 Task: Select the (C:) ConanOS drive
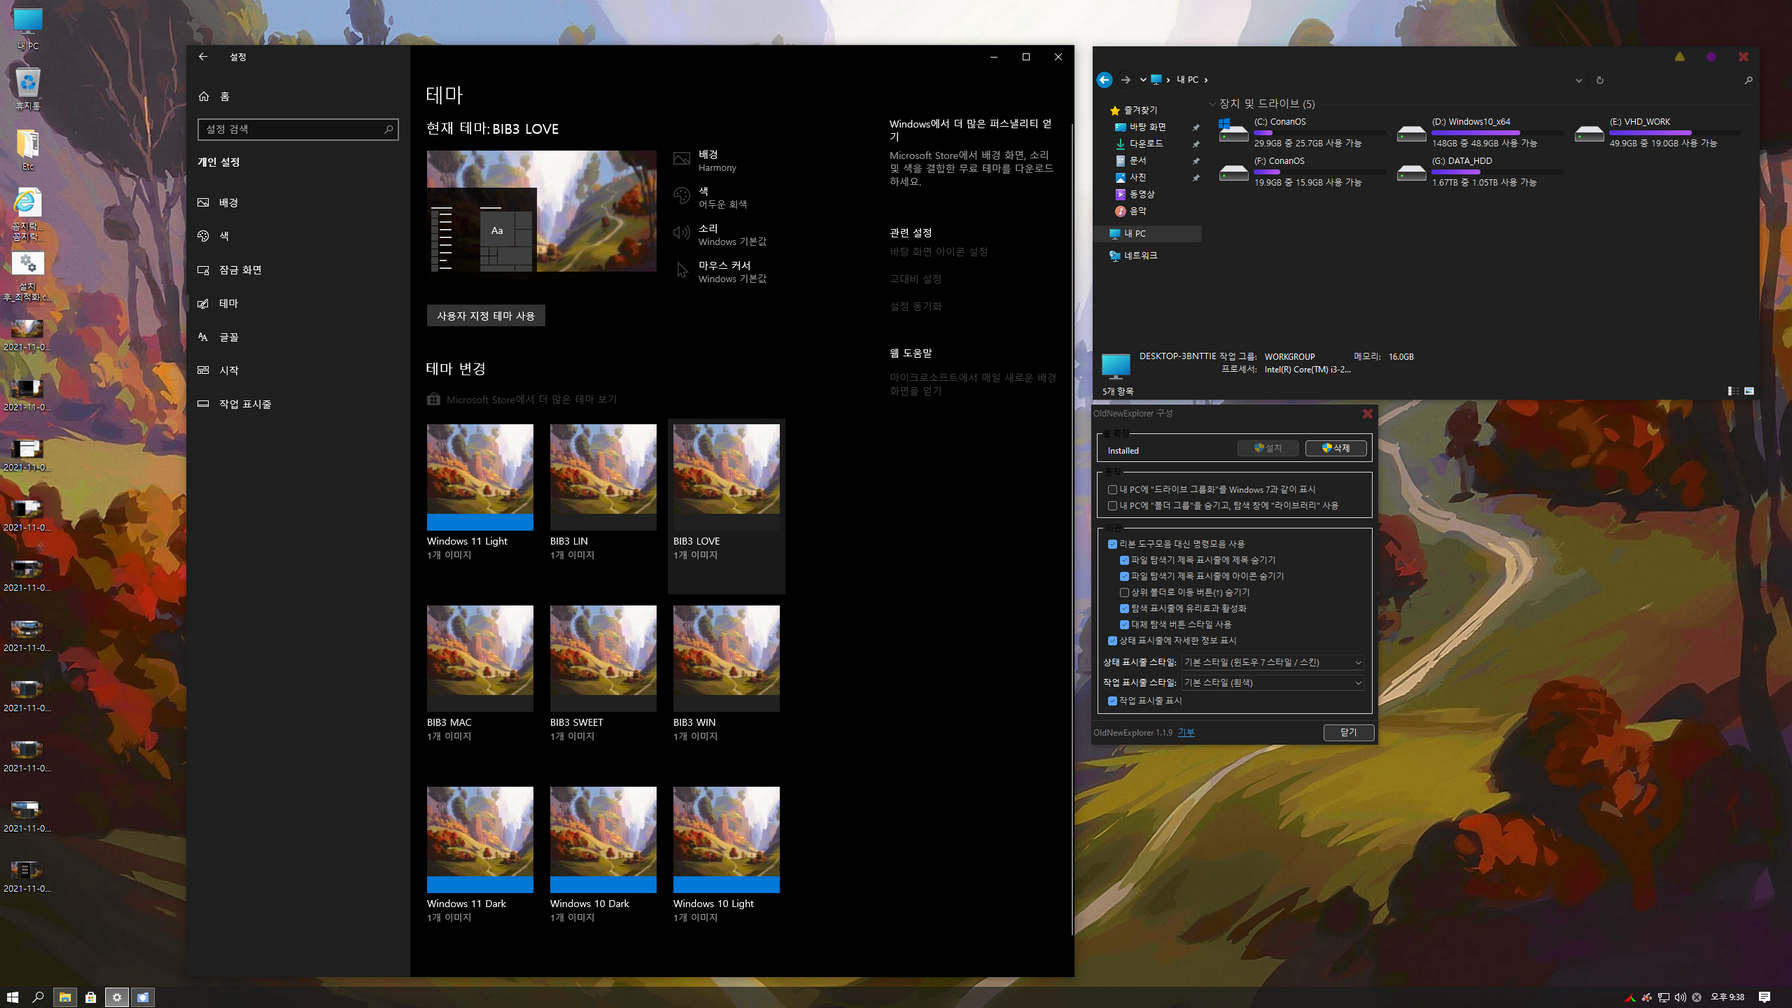[1300, 132]
